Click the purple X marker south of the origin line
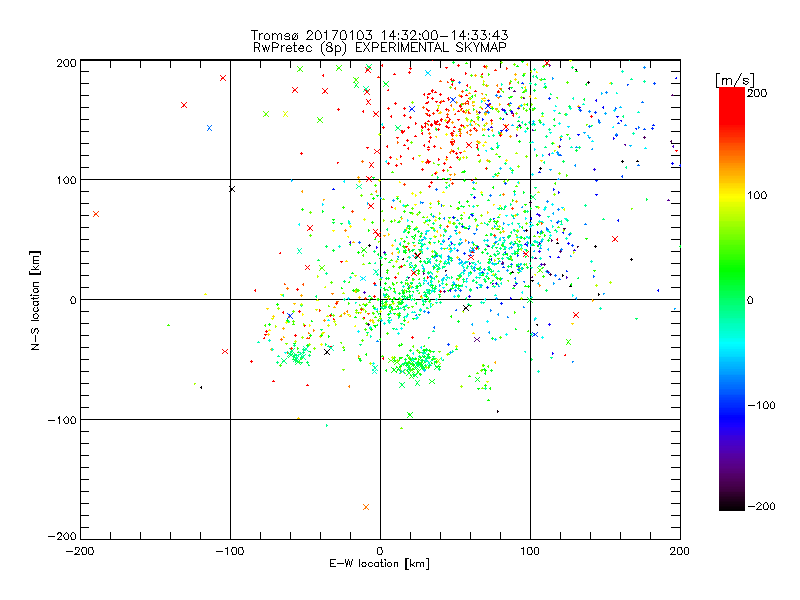Image resolution: width=800 pixels, height=600 pixels. 477,339
